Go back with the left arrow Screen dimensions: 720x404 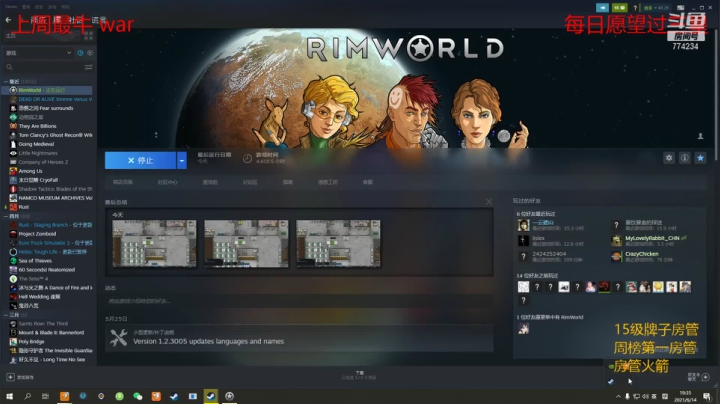coord(8,20)
